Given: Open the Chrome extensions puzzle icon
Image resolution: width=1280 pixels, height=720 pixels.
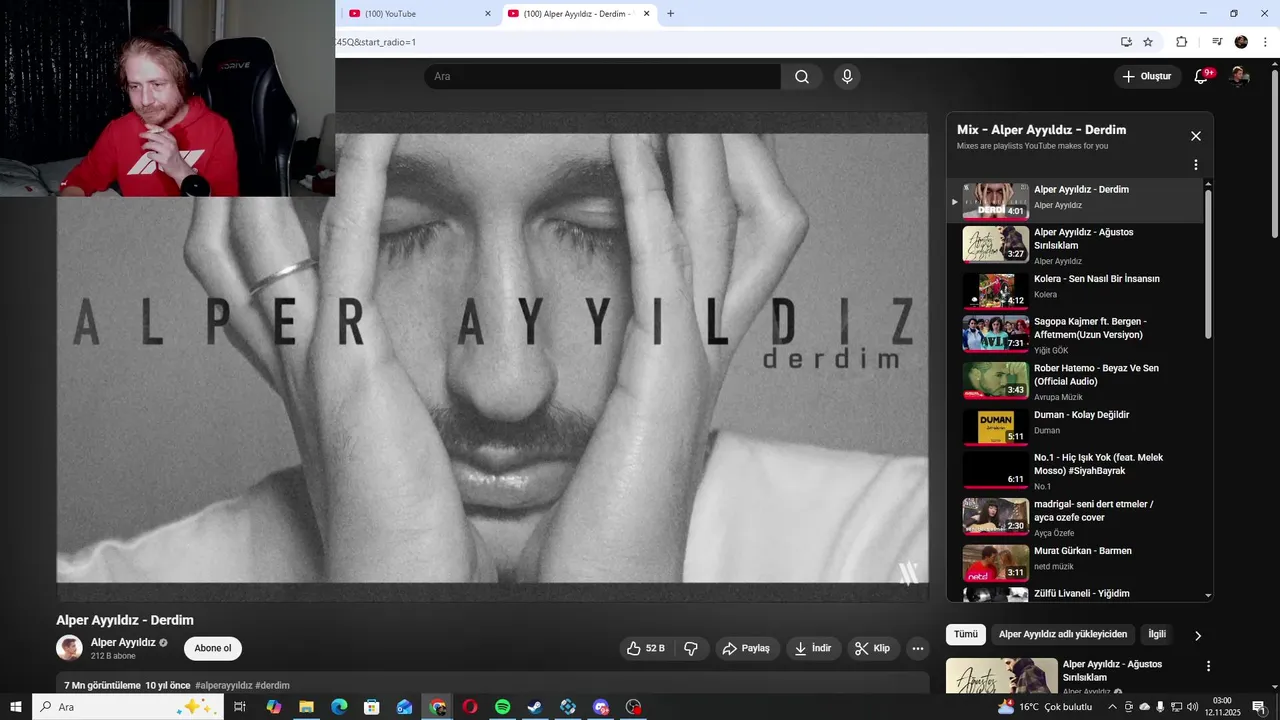Looking at the screenshot, I should click(1182, 42).
